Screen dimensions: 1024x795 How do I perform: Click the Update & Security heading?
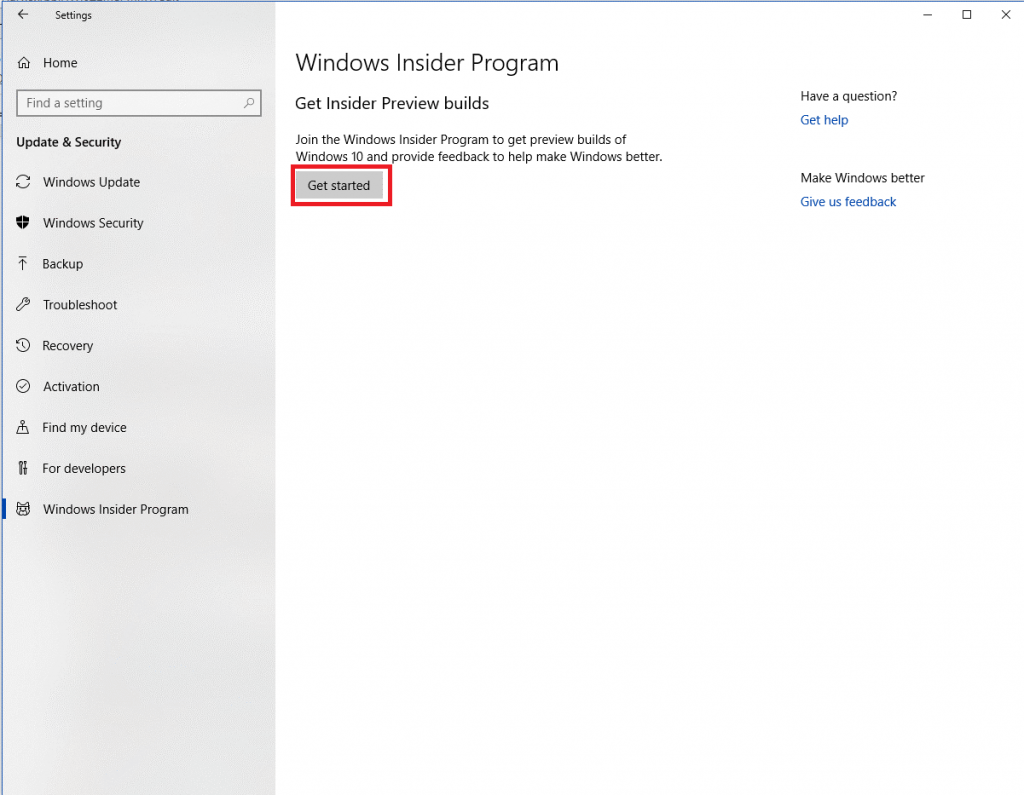coord(69,142)
